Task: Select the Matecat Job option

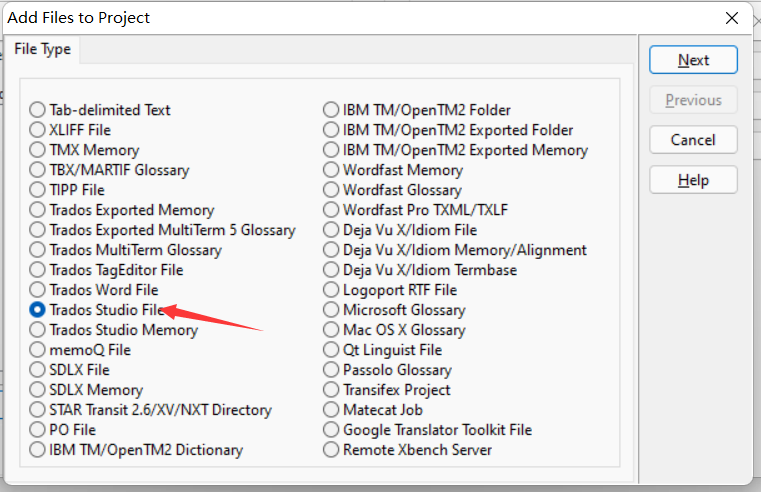Action: tap(331, 410)
